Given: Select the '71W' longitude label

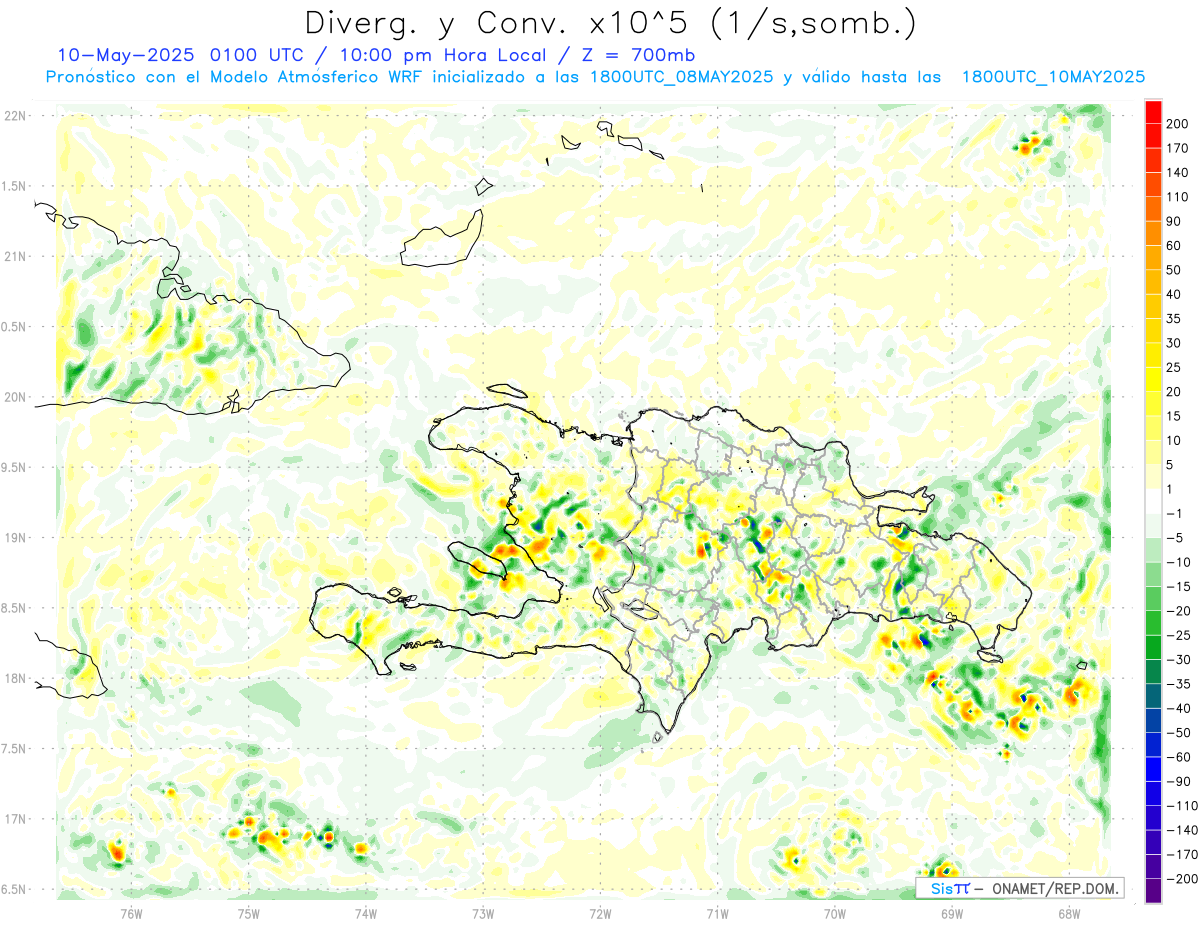Looking at the screenshot, I should (x=717, y=914).
